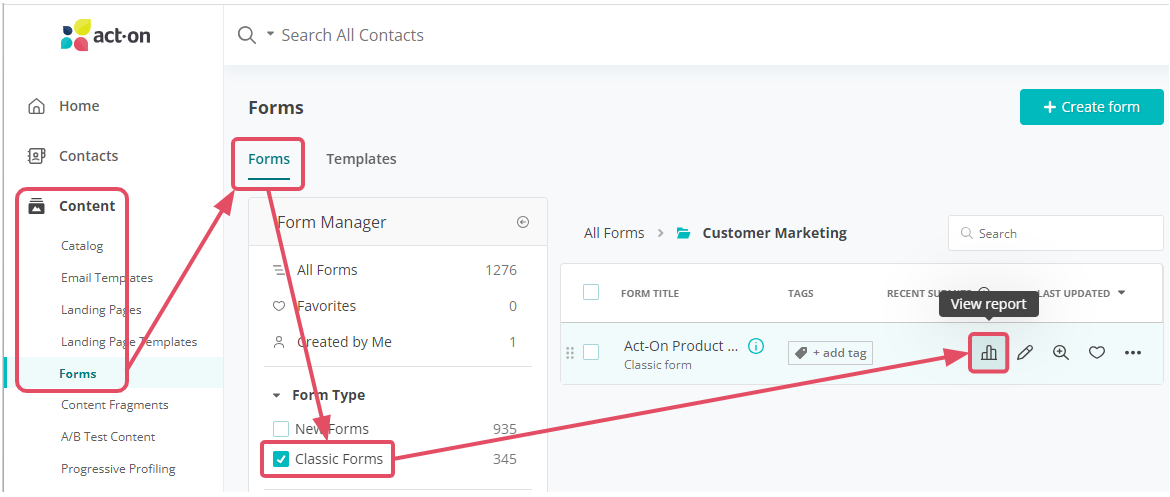Select Favorites filter
The image size is (1170, 497).
click(326, 306)
